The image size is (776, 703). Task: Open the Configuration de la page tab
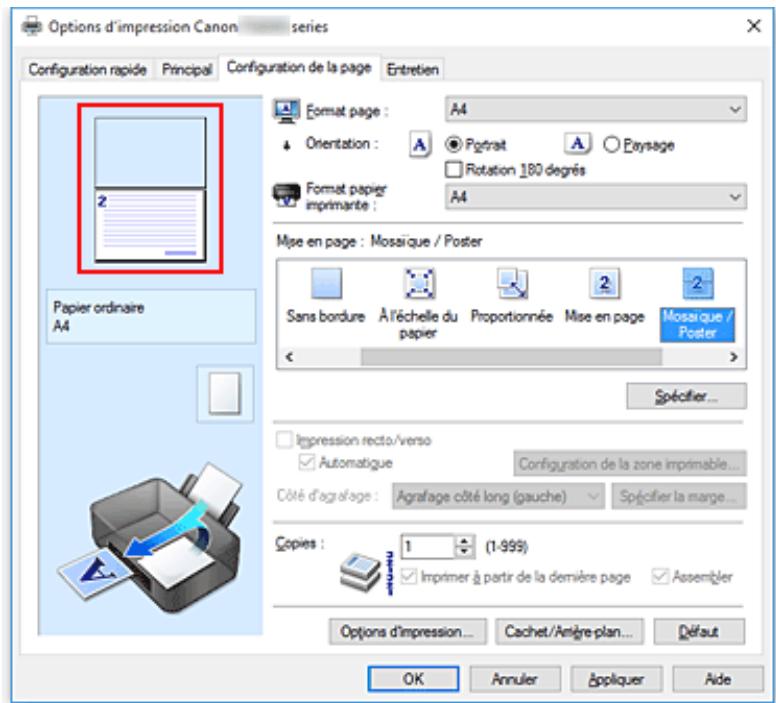pyautogui.click(x=299, y=67)
